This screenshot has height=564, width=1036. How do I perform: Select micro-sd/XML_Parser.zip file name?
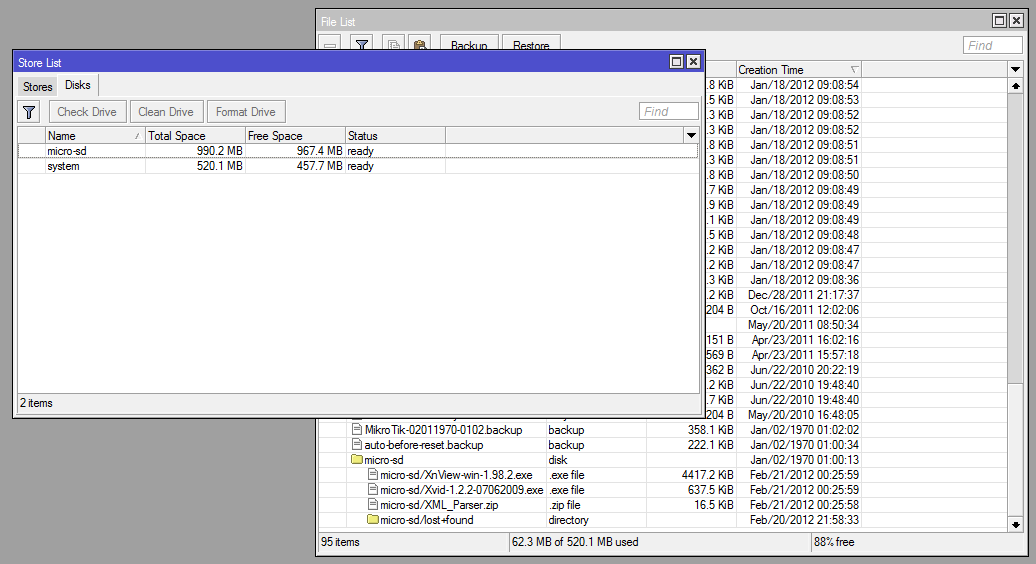[x=439, y=505]
